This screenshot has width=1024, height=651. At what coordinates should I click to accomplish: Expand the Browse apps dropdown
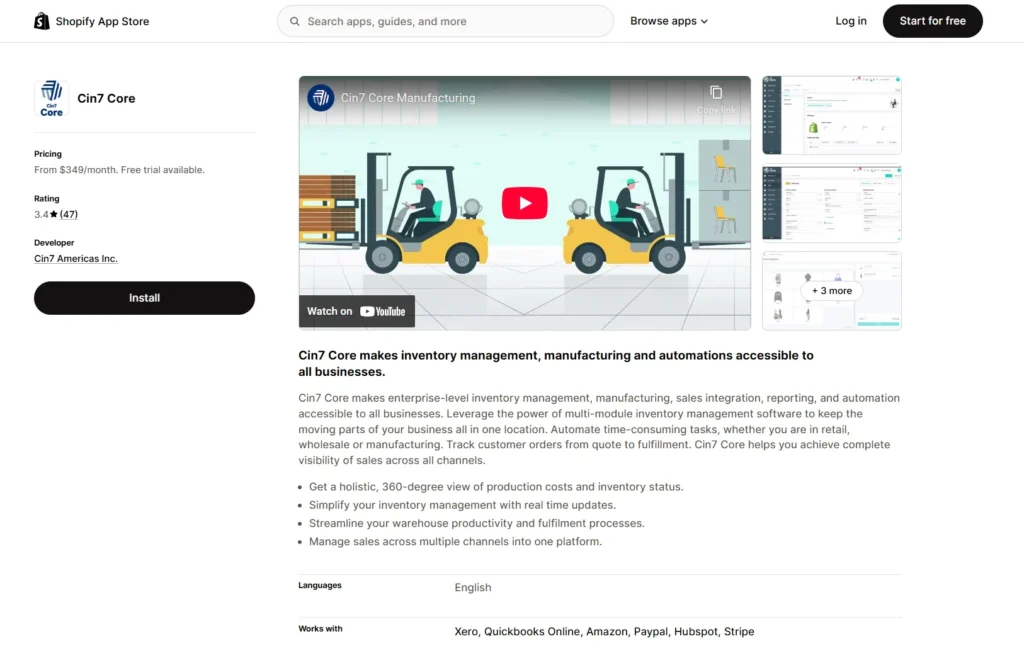(668, 21)
